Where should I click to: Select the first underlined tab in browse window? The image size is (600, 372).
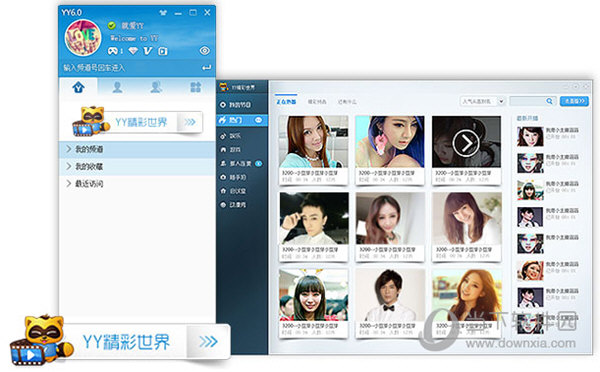286,101
